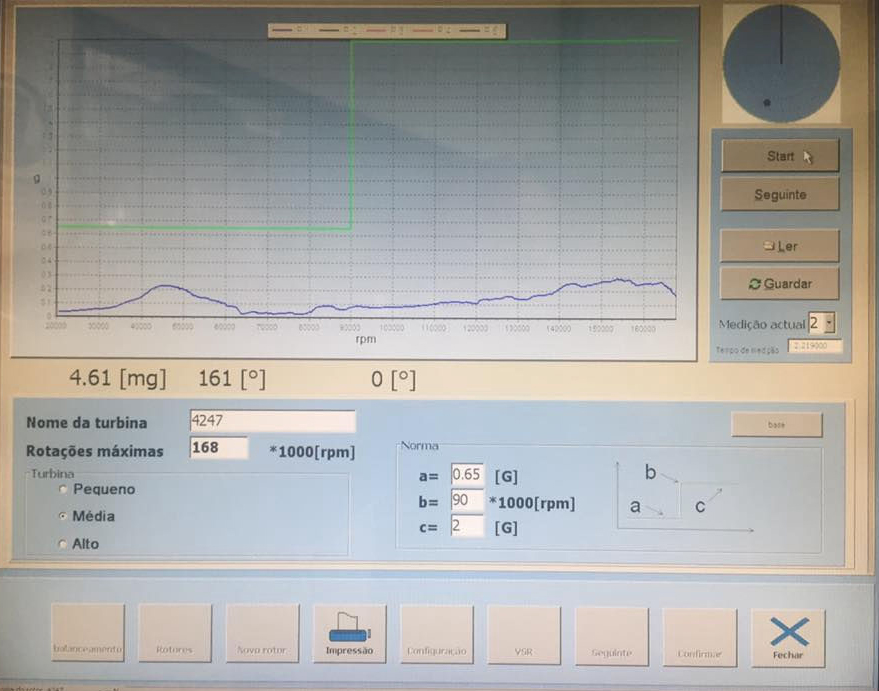
Task: Click the Seguinte button below Start
Action: click(780, 194)
